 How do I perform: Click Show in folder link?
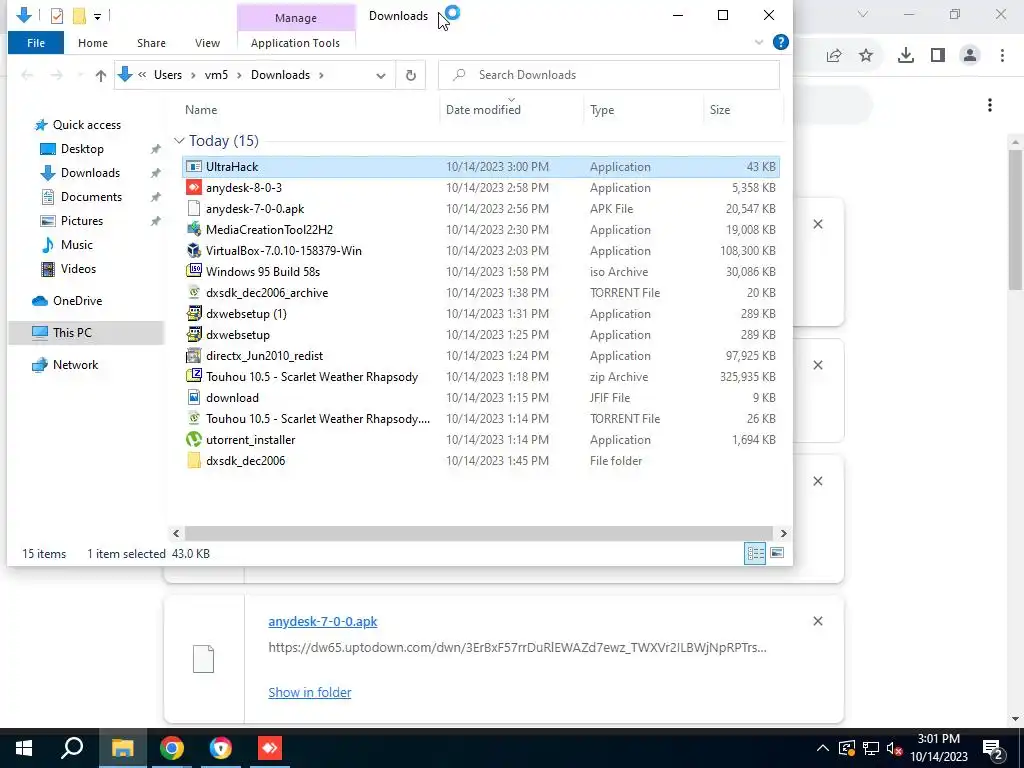pyautogui.click(x=310, y=692)
